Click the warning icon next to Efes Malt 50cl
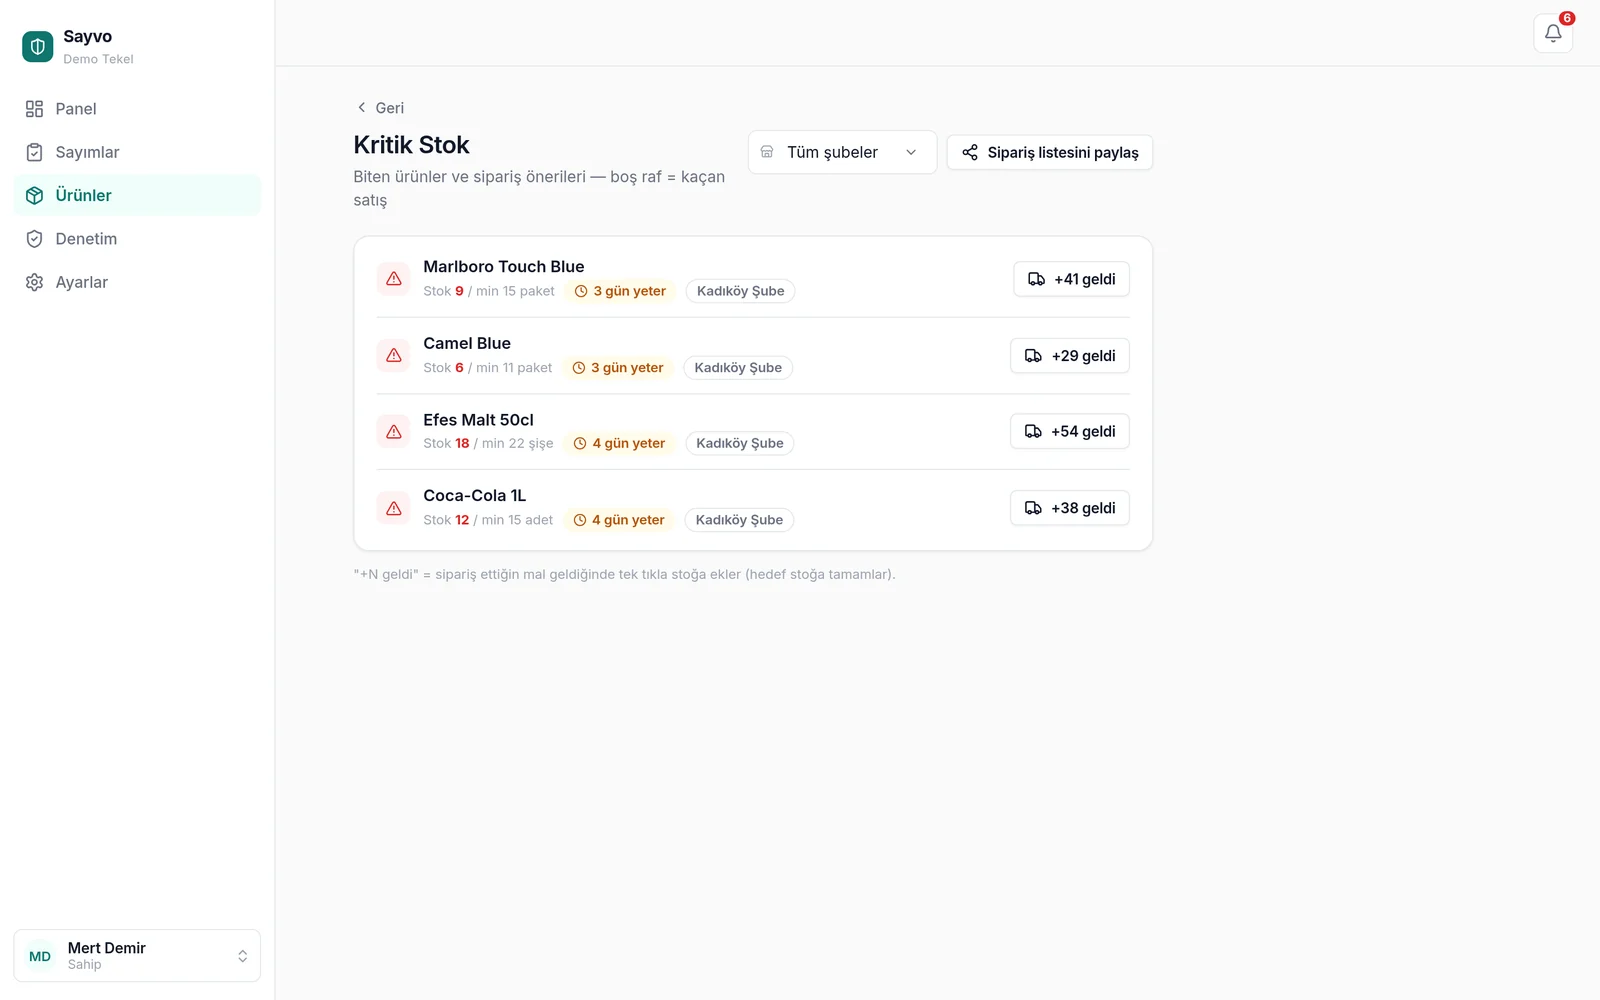Image resolution: width=1600 pixels, height=1000 pixels. click(394, 432)
